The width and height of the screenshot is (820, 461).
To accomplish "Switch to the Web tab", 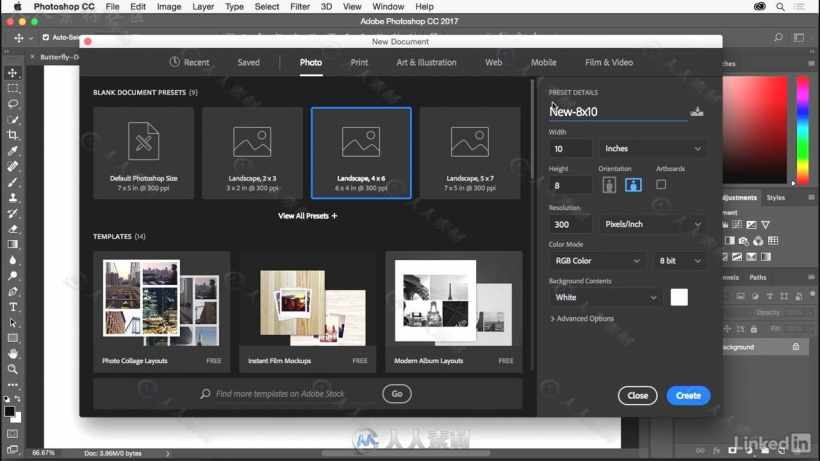I will coord(493,62).
